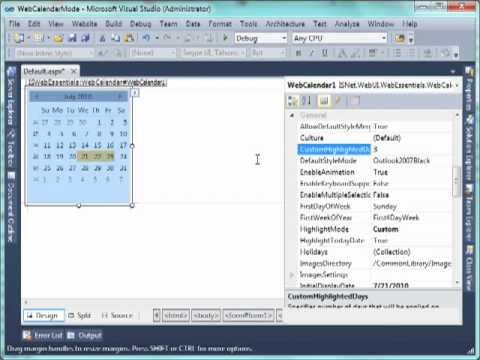Click the Bulleted list icon
480x360 pixels.
pyautogui.click(x=411, y=53)
